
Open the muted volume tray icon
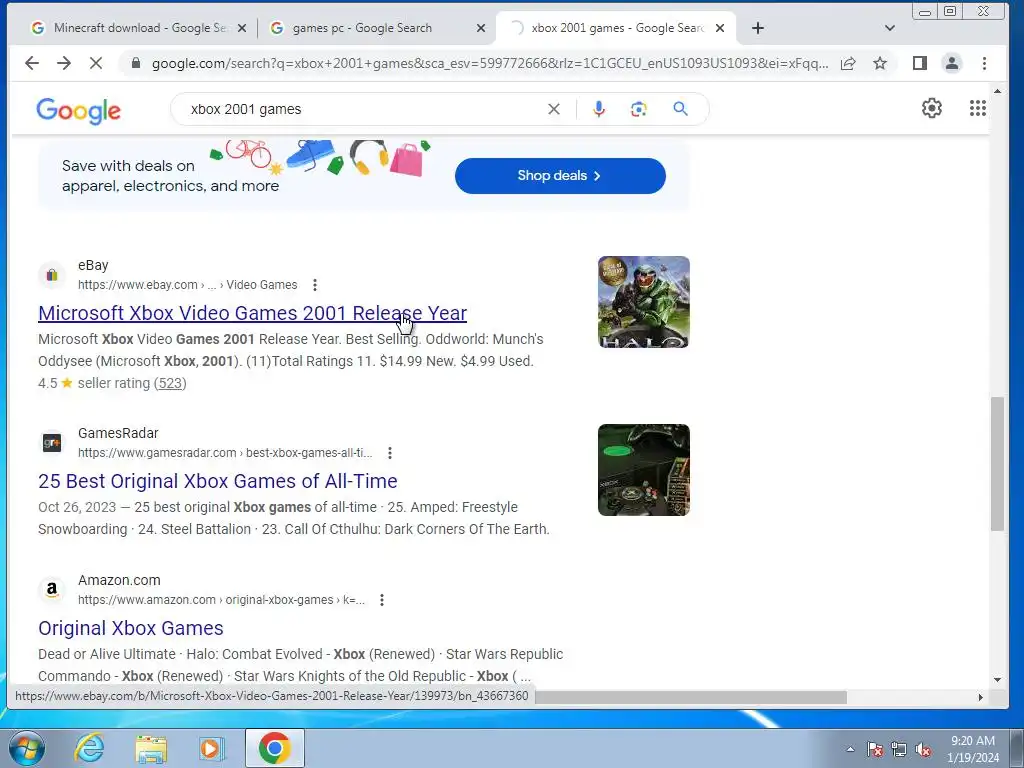(923, 749)
